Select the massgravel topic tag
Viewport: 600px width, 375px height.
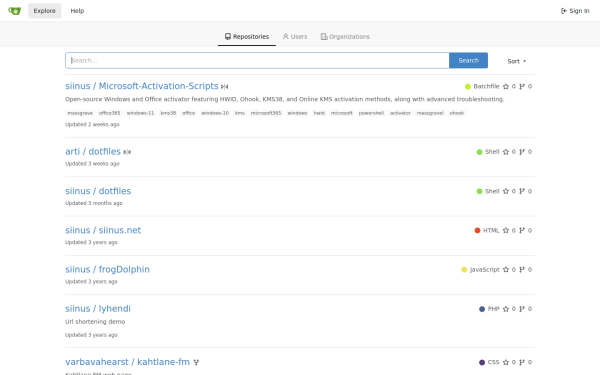(430, 113)
